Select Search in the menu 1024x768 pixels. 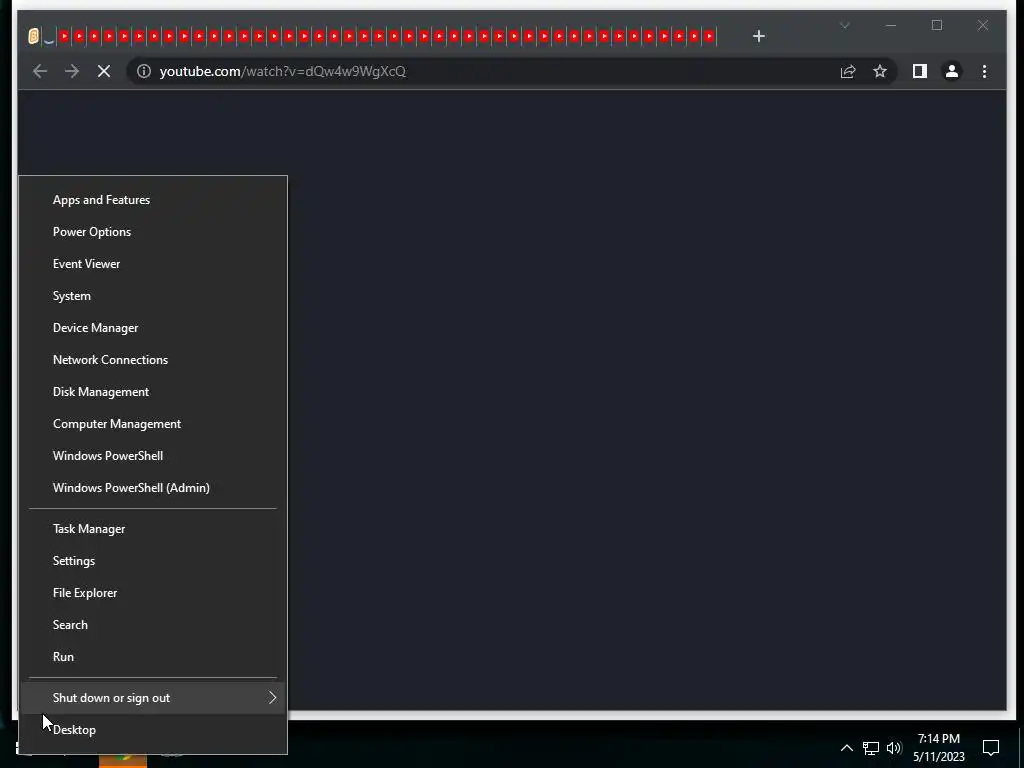pos(153,625)
